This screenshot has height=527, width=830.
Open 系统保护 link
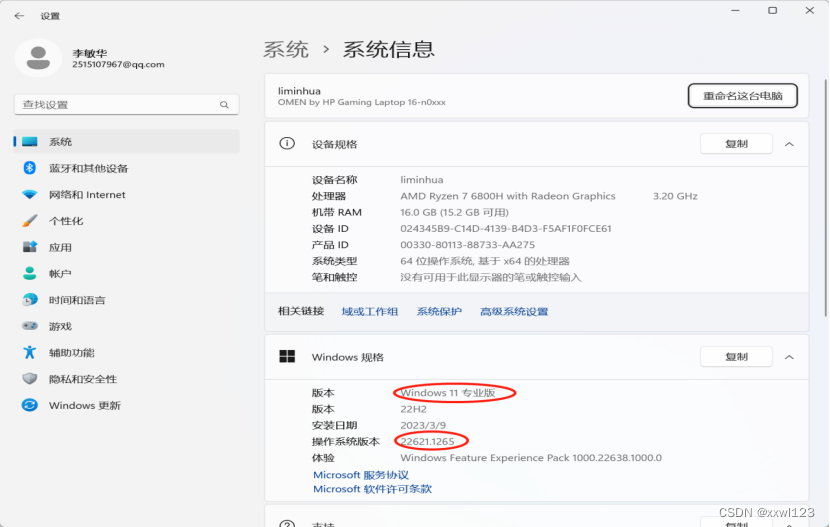(439, 311)
